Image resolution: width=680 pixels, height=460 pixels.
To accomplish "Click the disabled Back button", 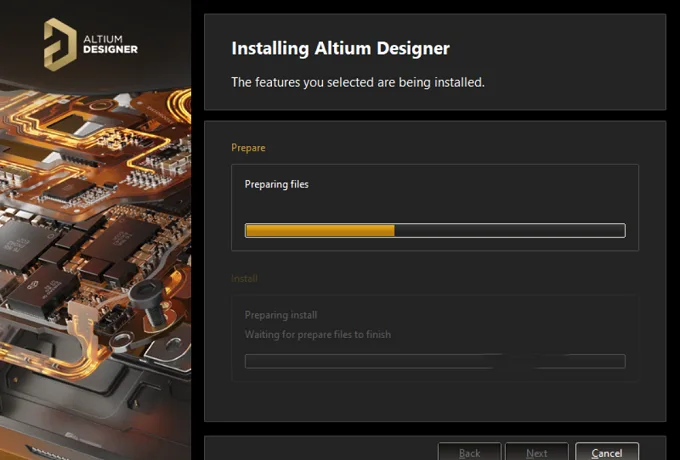I will click(x=469, y=451).
